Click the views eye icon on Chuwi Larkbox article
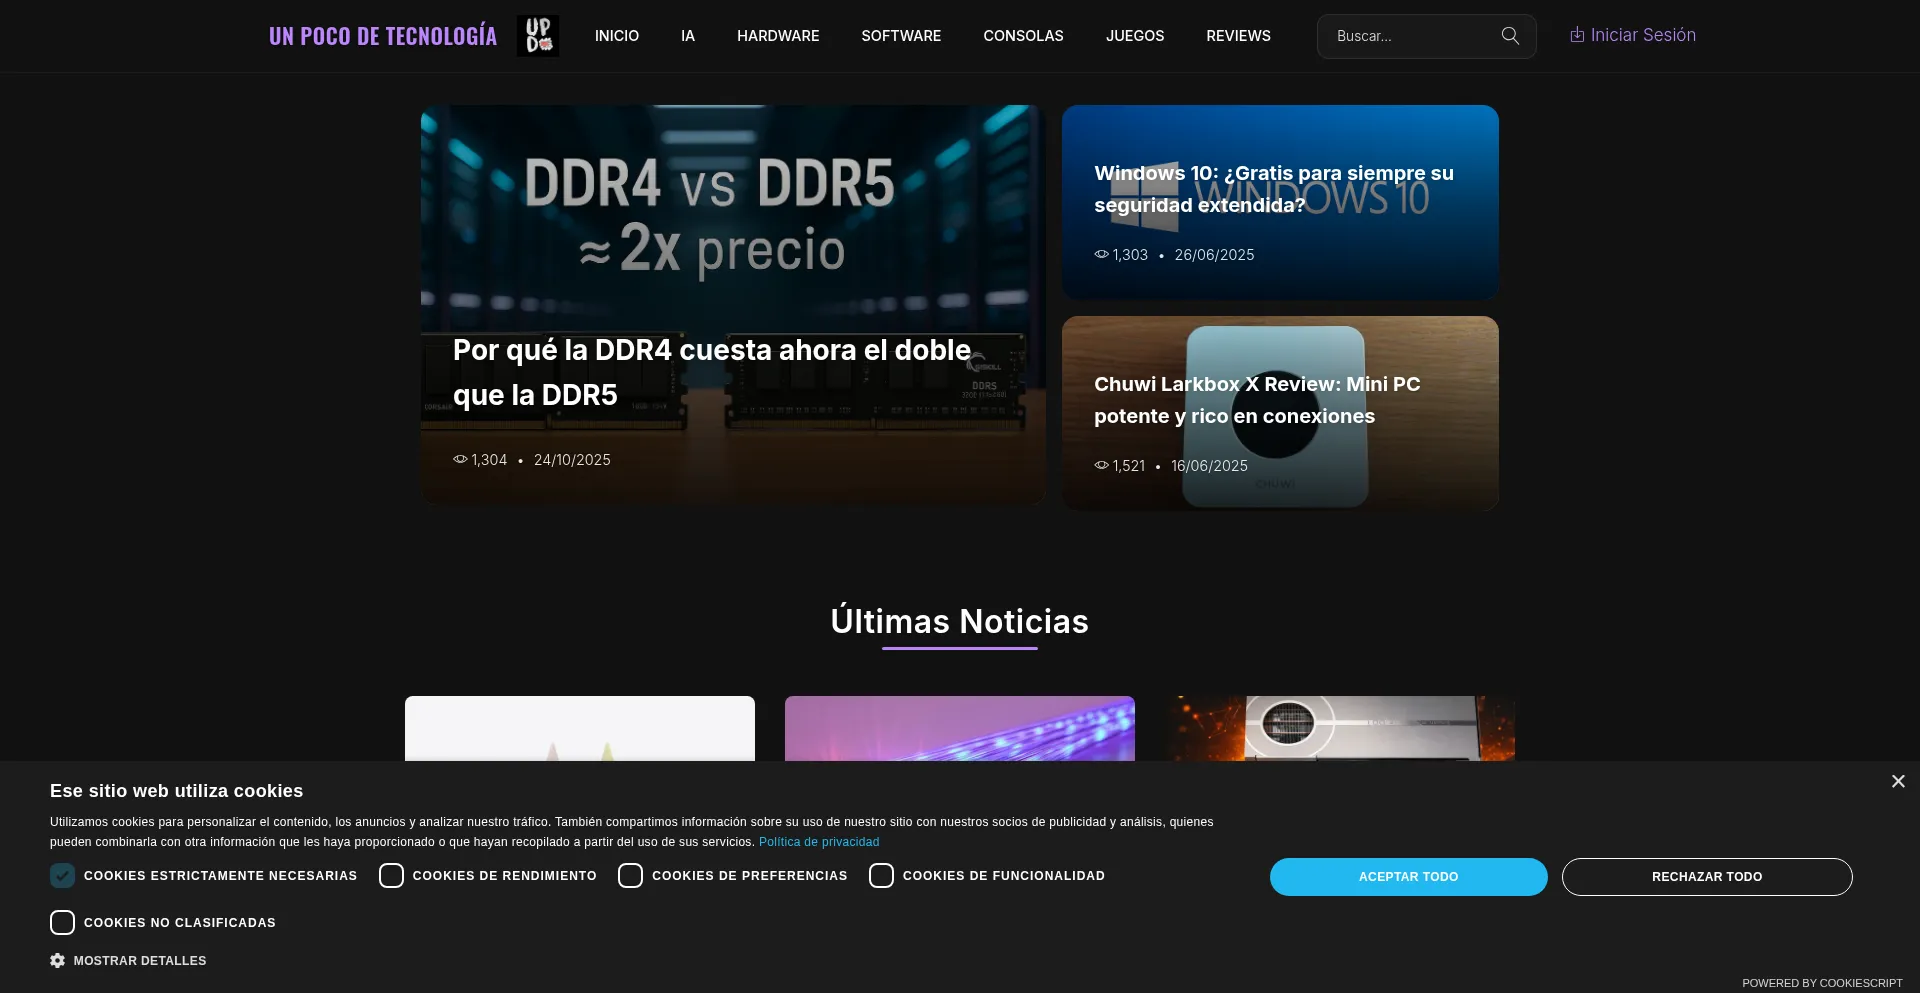 pyautogui.click(x=1101, y=466)
